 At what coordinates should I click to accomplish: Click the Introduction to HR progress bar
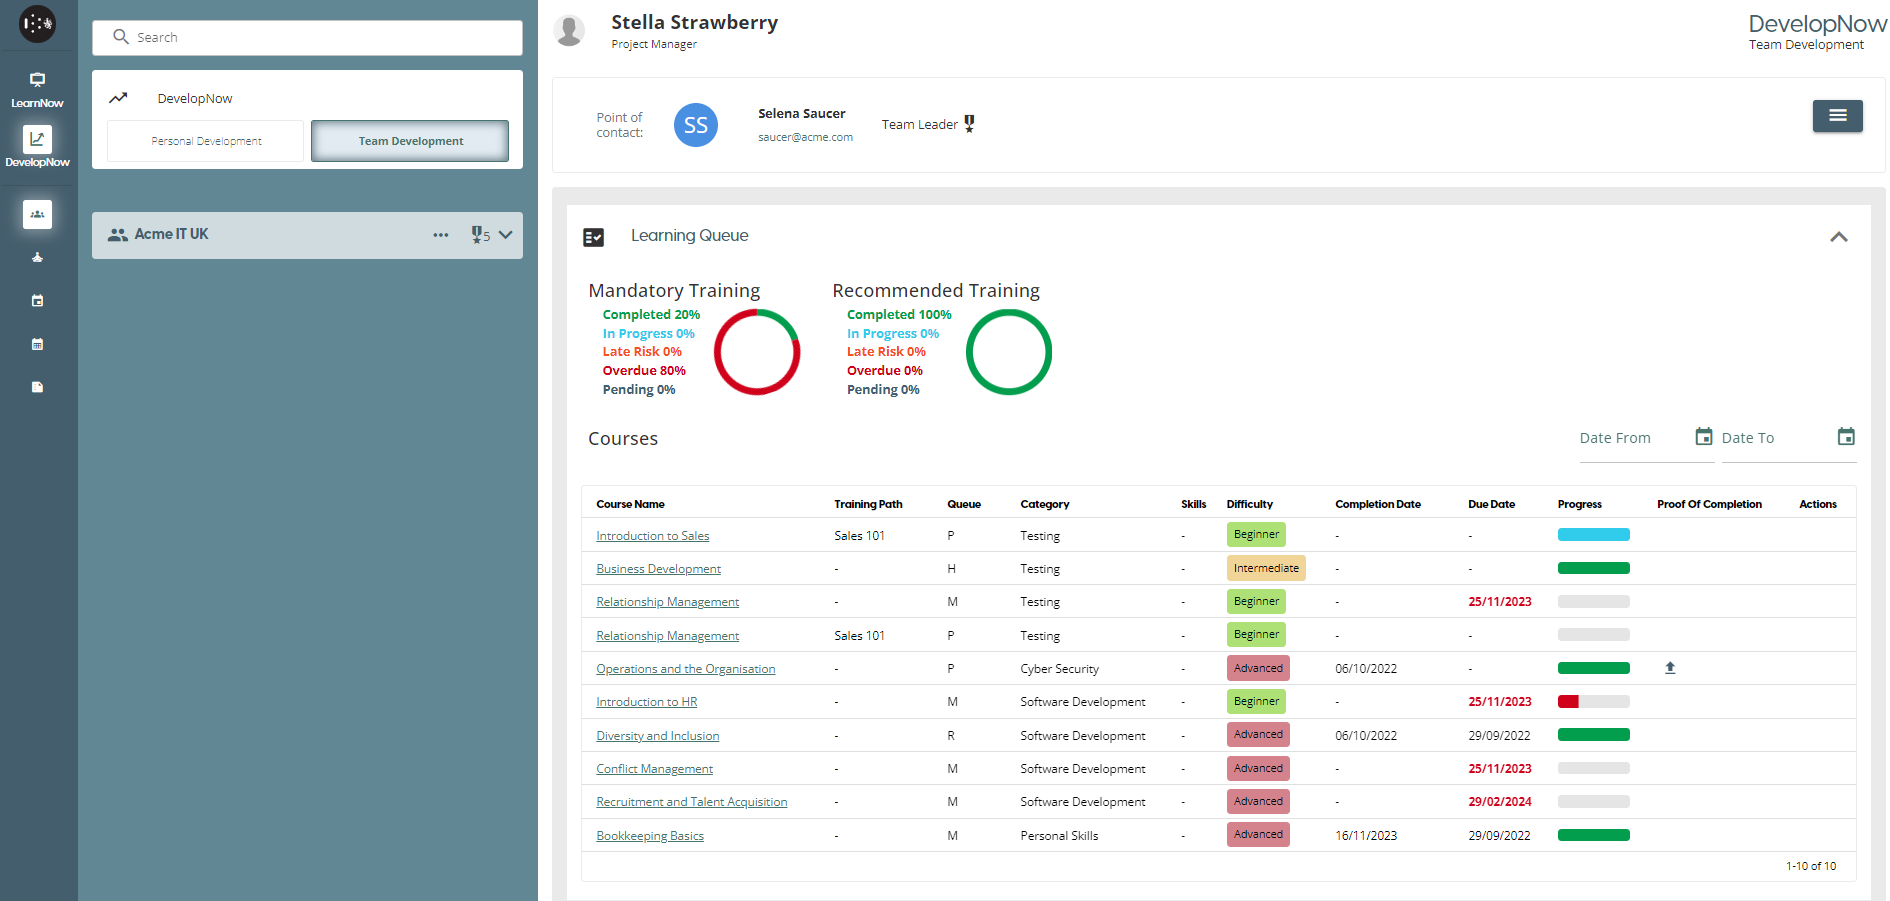pyautogui.click(x=1593, y=702)
